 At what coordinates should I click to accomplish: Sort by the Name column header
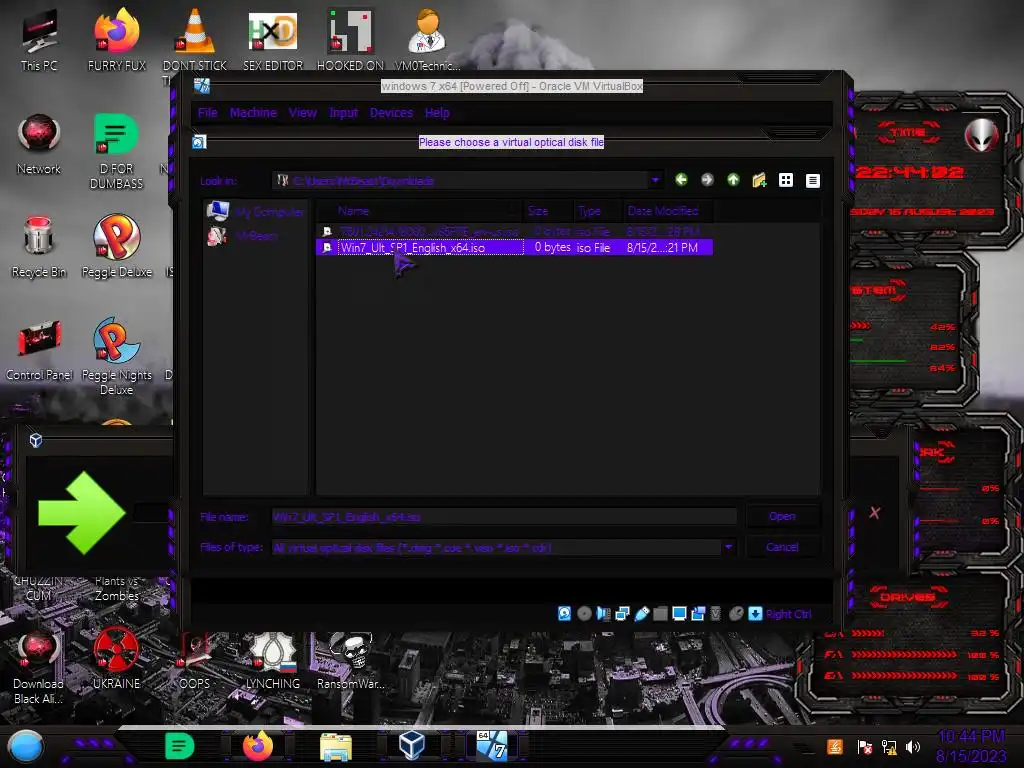(421, 211)
